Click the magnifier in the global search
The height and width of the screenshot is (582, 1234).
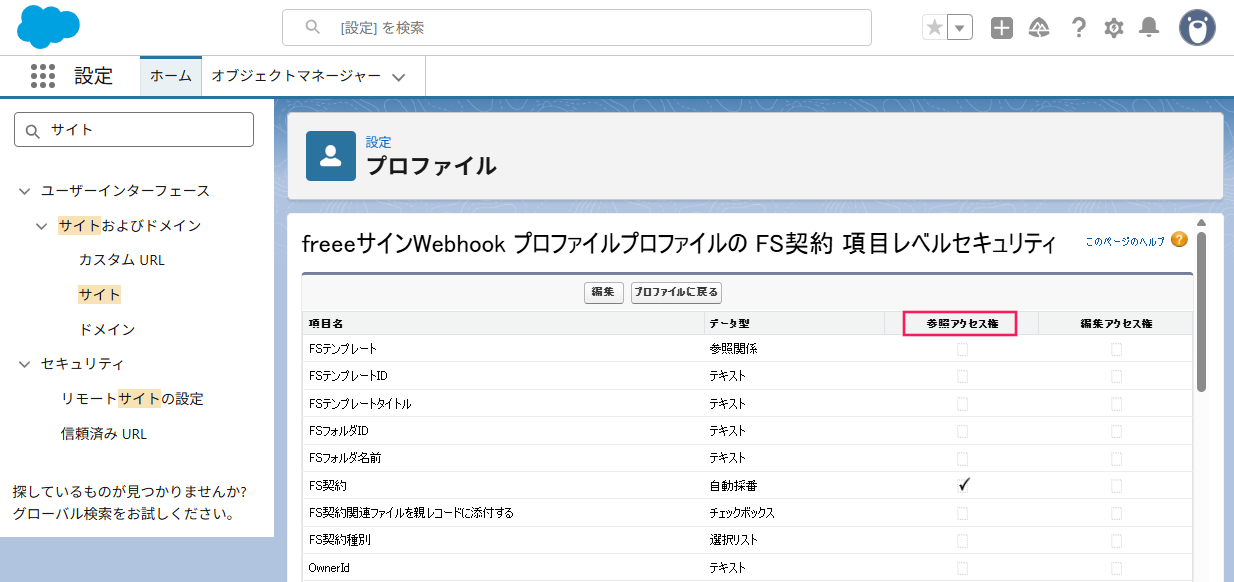pyautogui.click(x=313, y=28)
